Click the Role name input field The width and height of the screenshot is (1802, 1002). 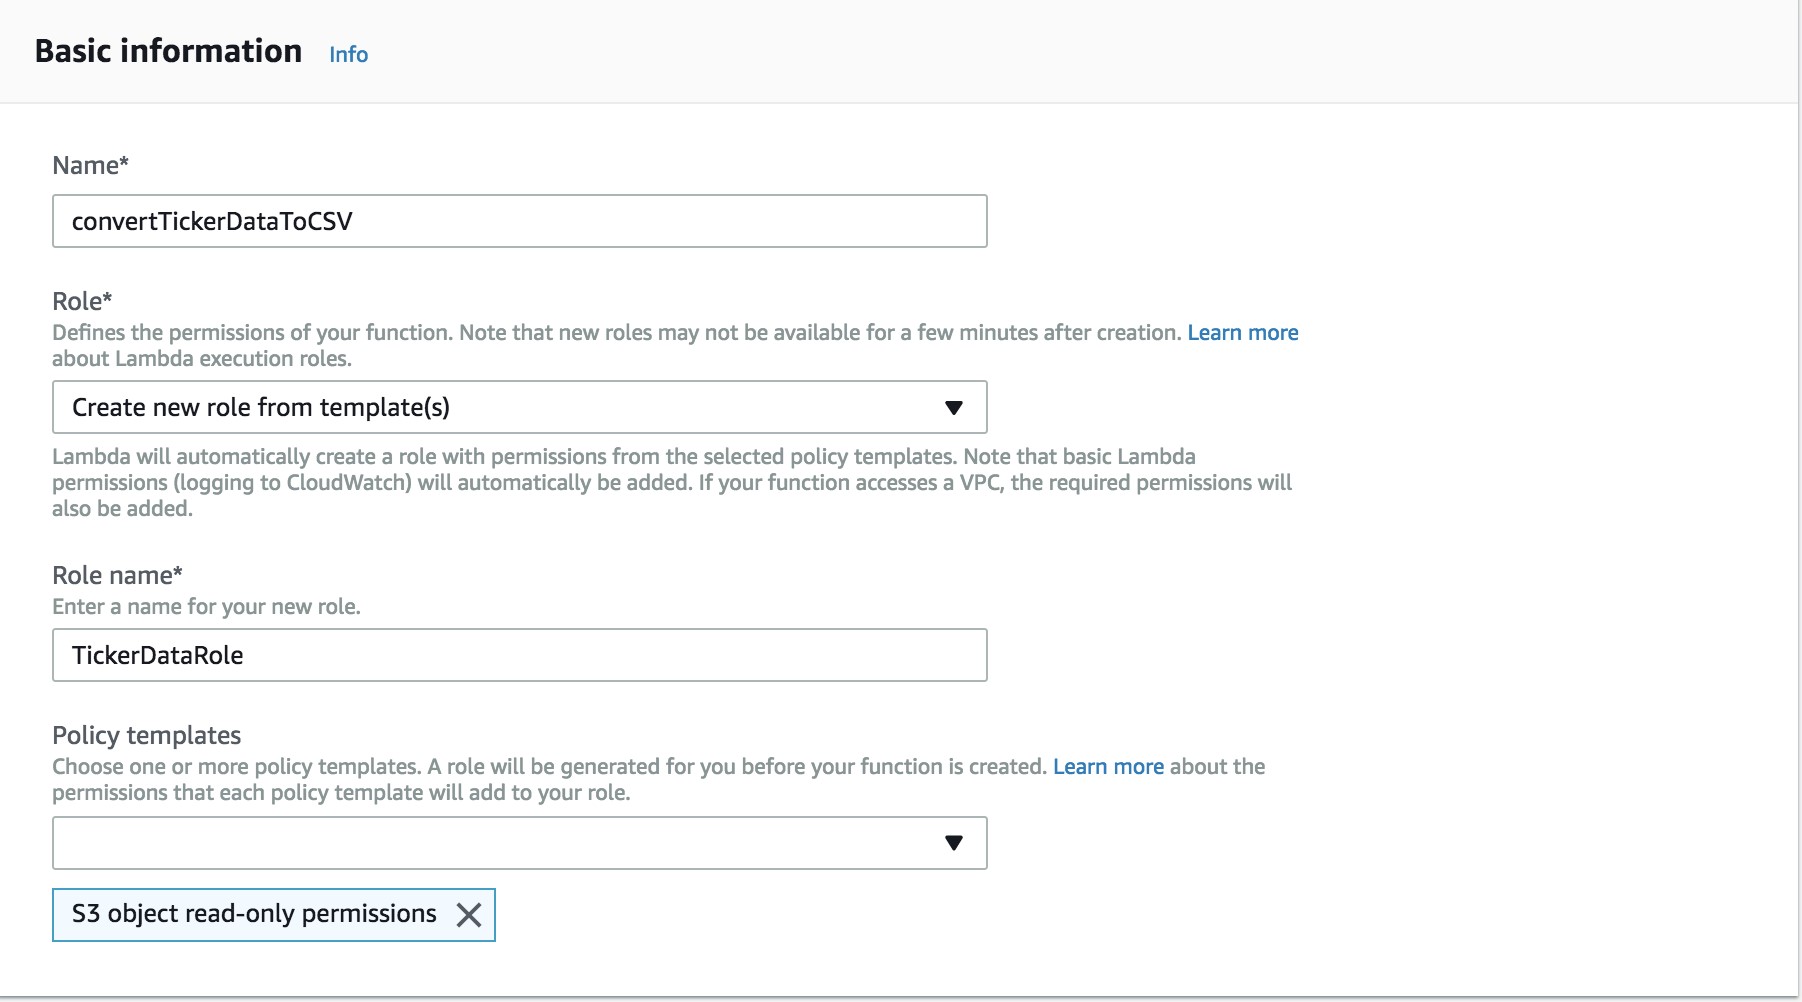519,655
